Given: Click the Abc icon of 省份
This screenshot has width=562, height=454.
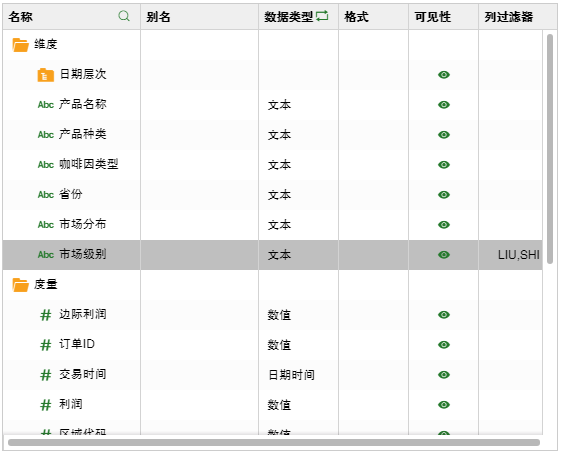Looking at the screenshot, I should [x=46, y=195].
